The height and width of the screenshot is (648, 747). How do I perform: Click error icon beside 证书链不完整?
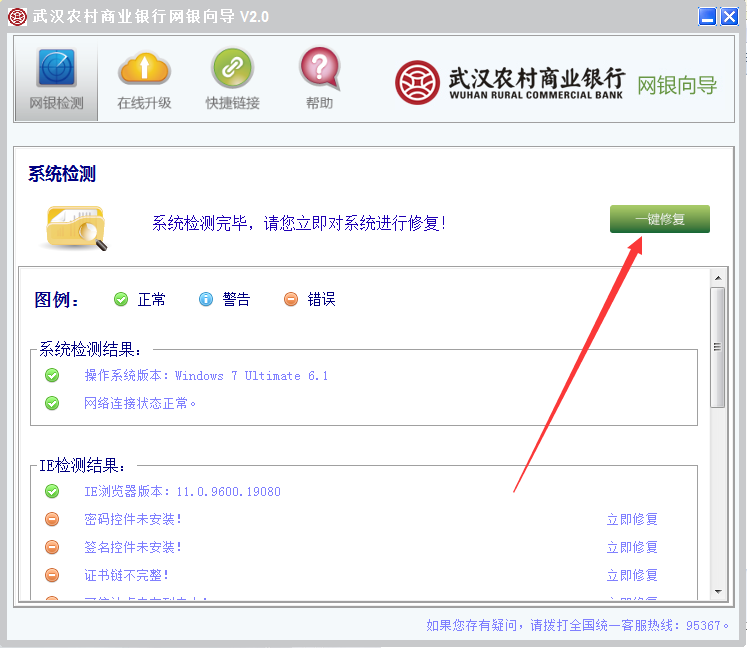coord(52,575)
